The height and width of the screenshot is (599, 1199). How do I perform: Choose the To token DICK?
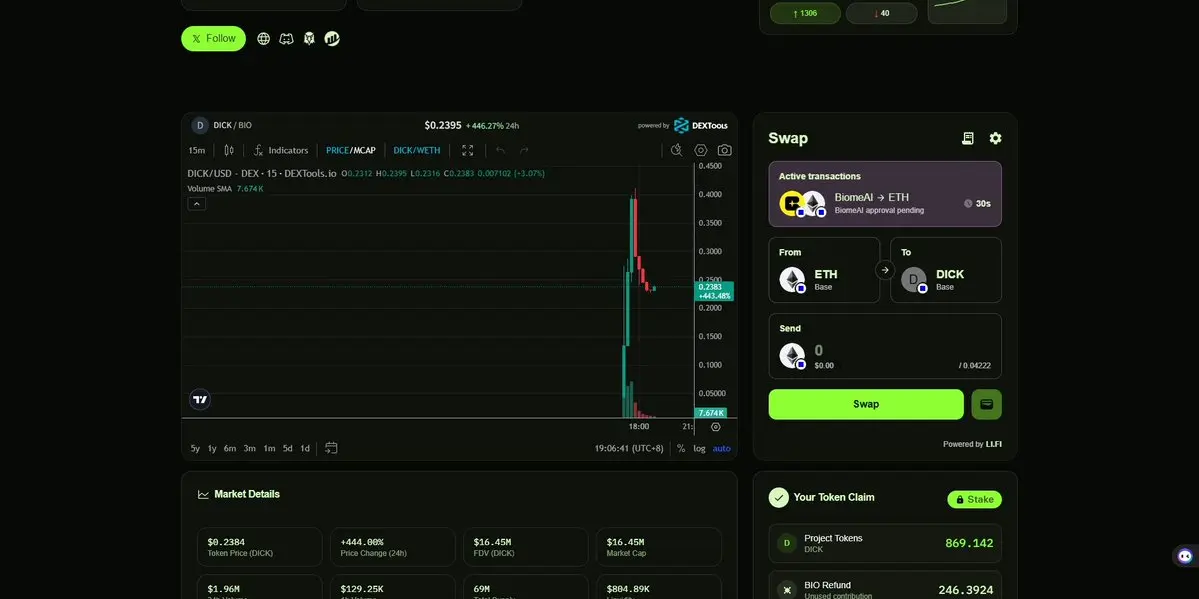946,270
